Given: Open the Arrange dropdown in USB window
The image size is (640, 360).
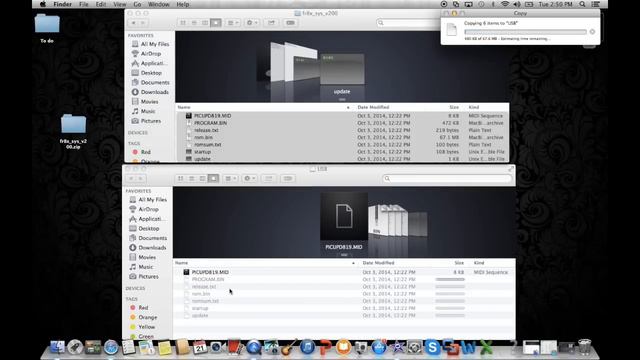Looking at the screenshot, I should [x=231, y=178].
